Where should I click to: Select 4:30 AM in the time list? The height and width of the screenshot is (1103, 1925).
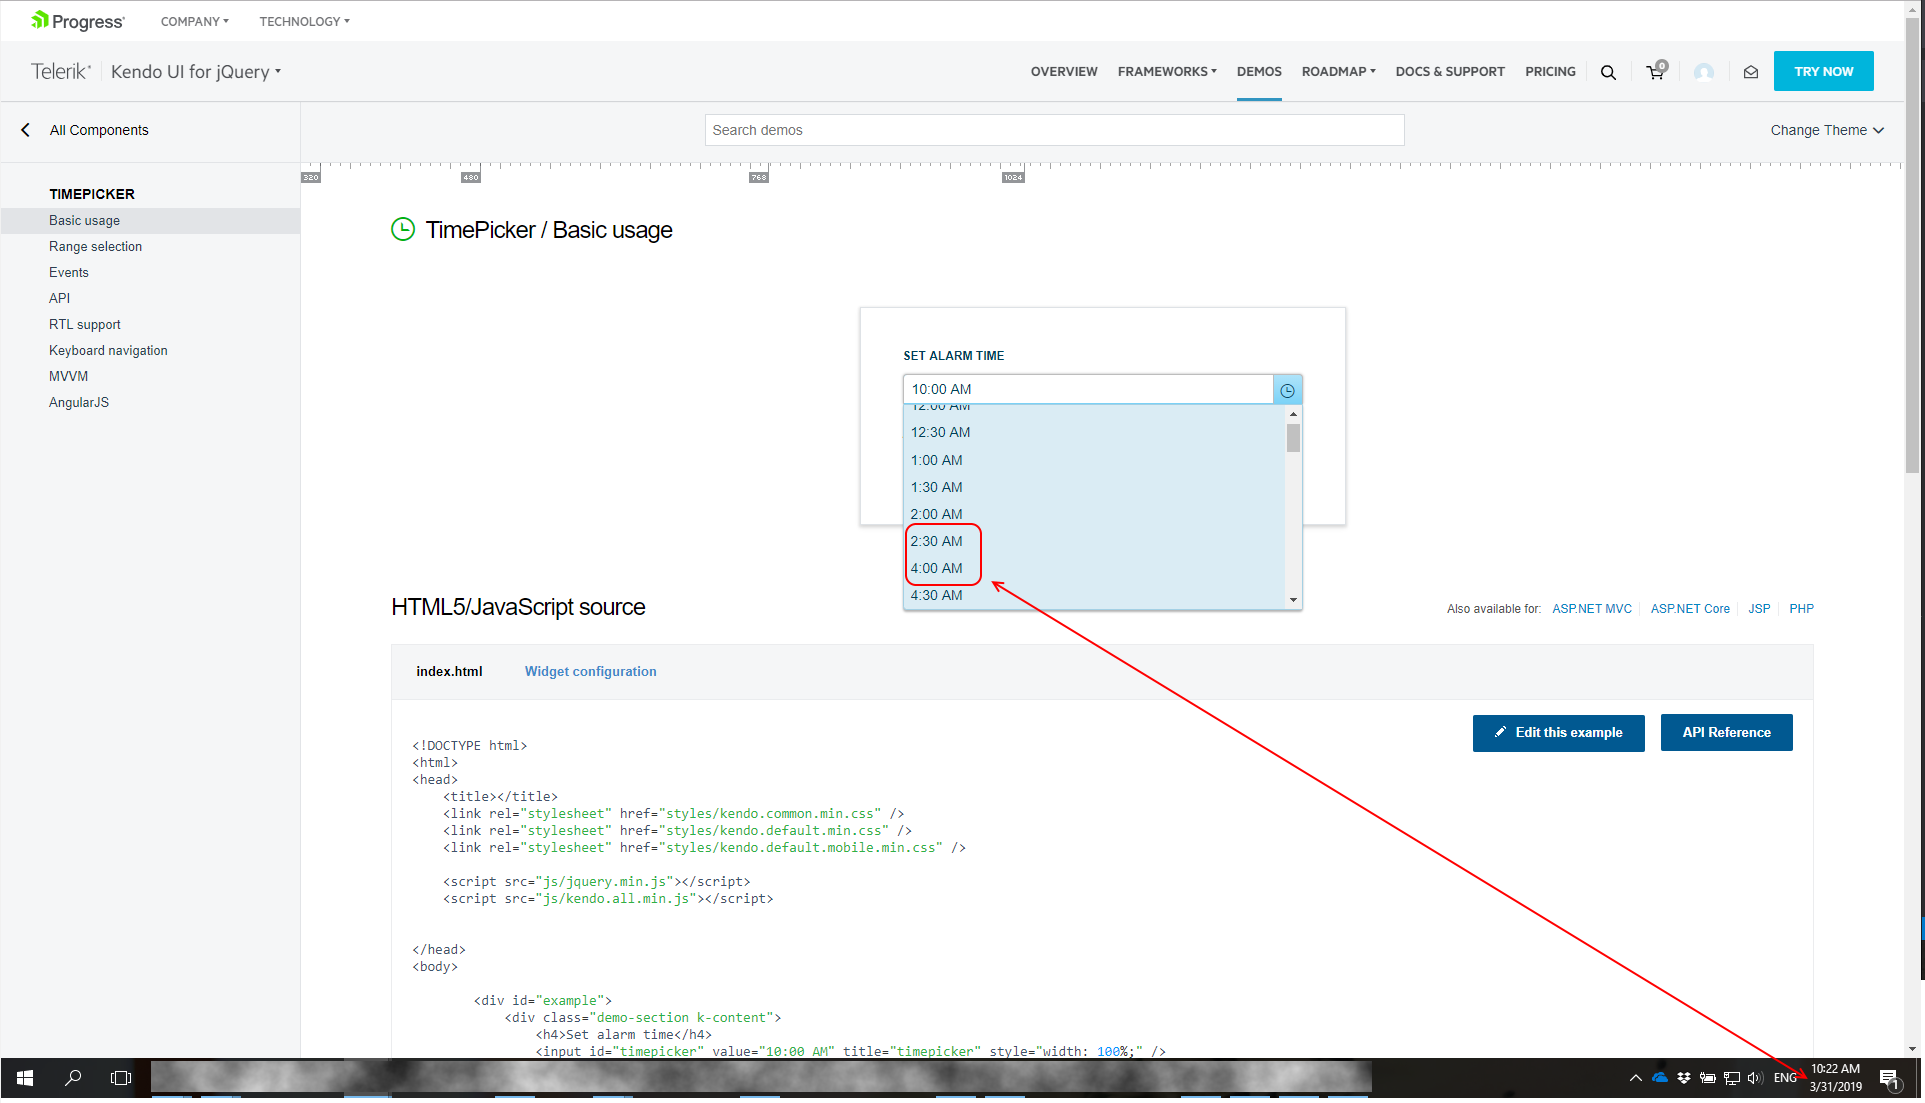pos(1094,596)
